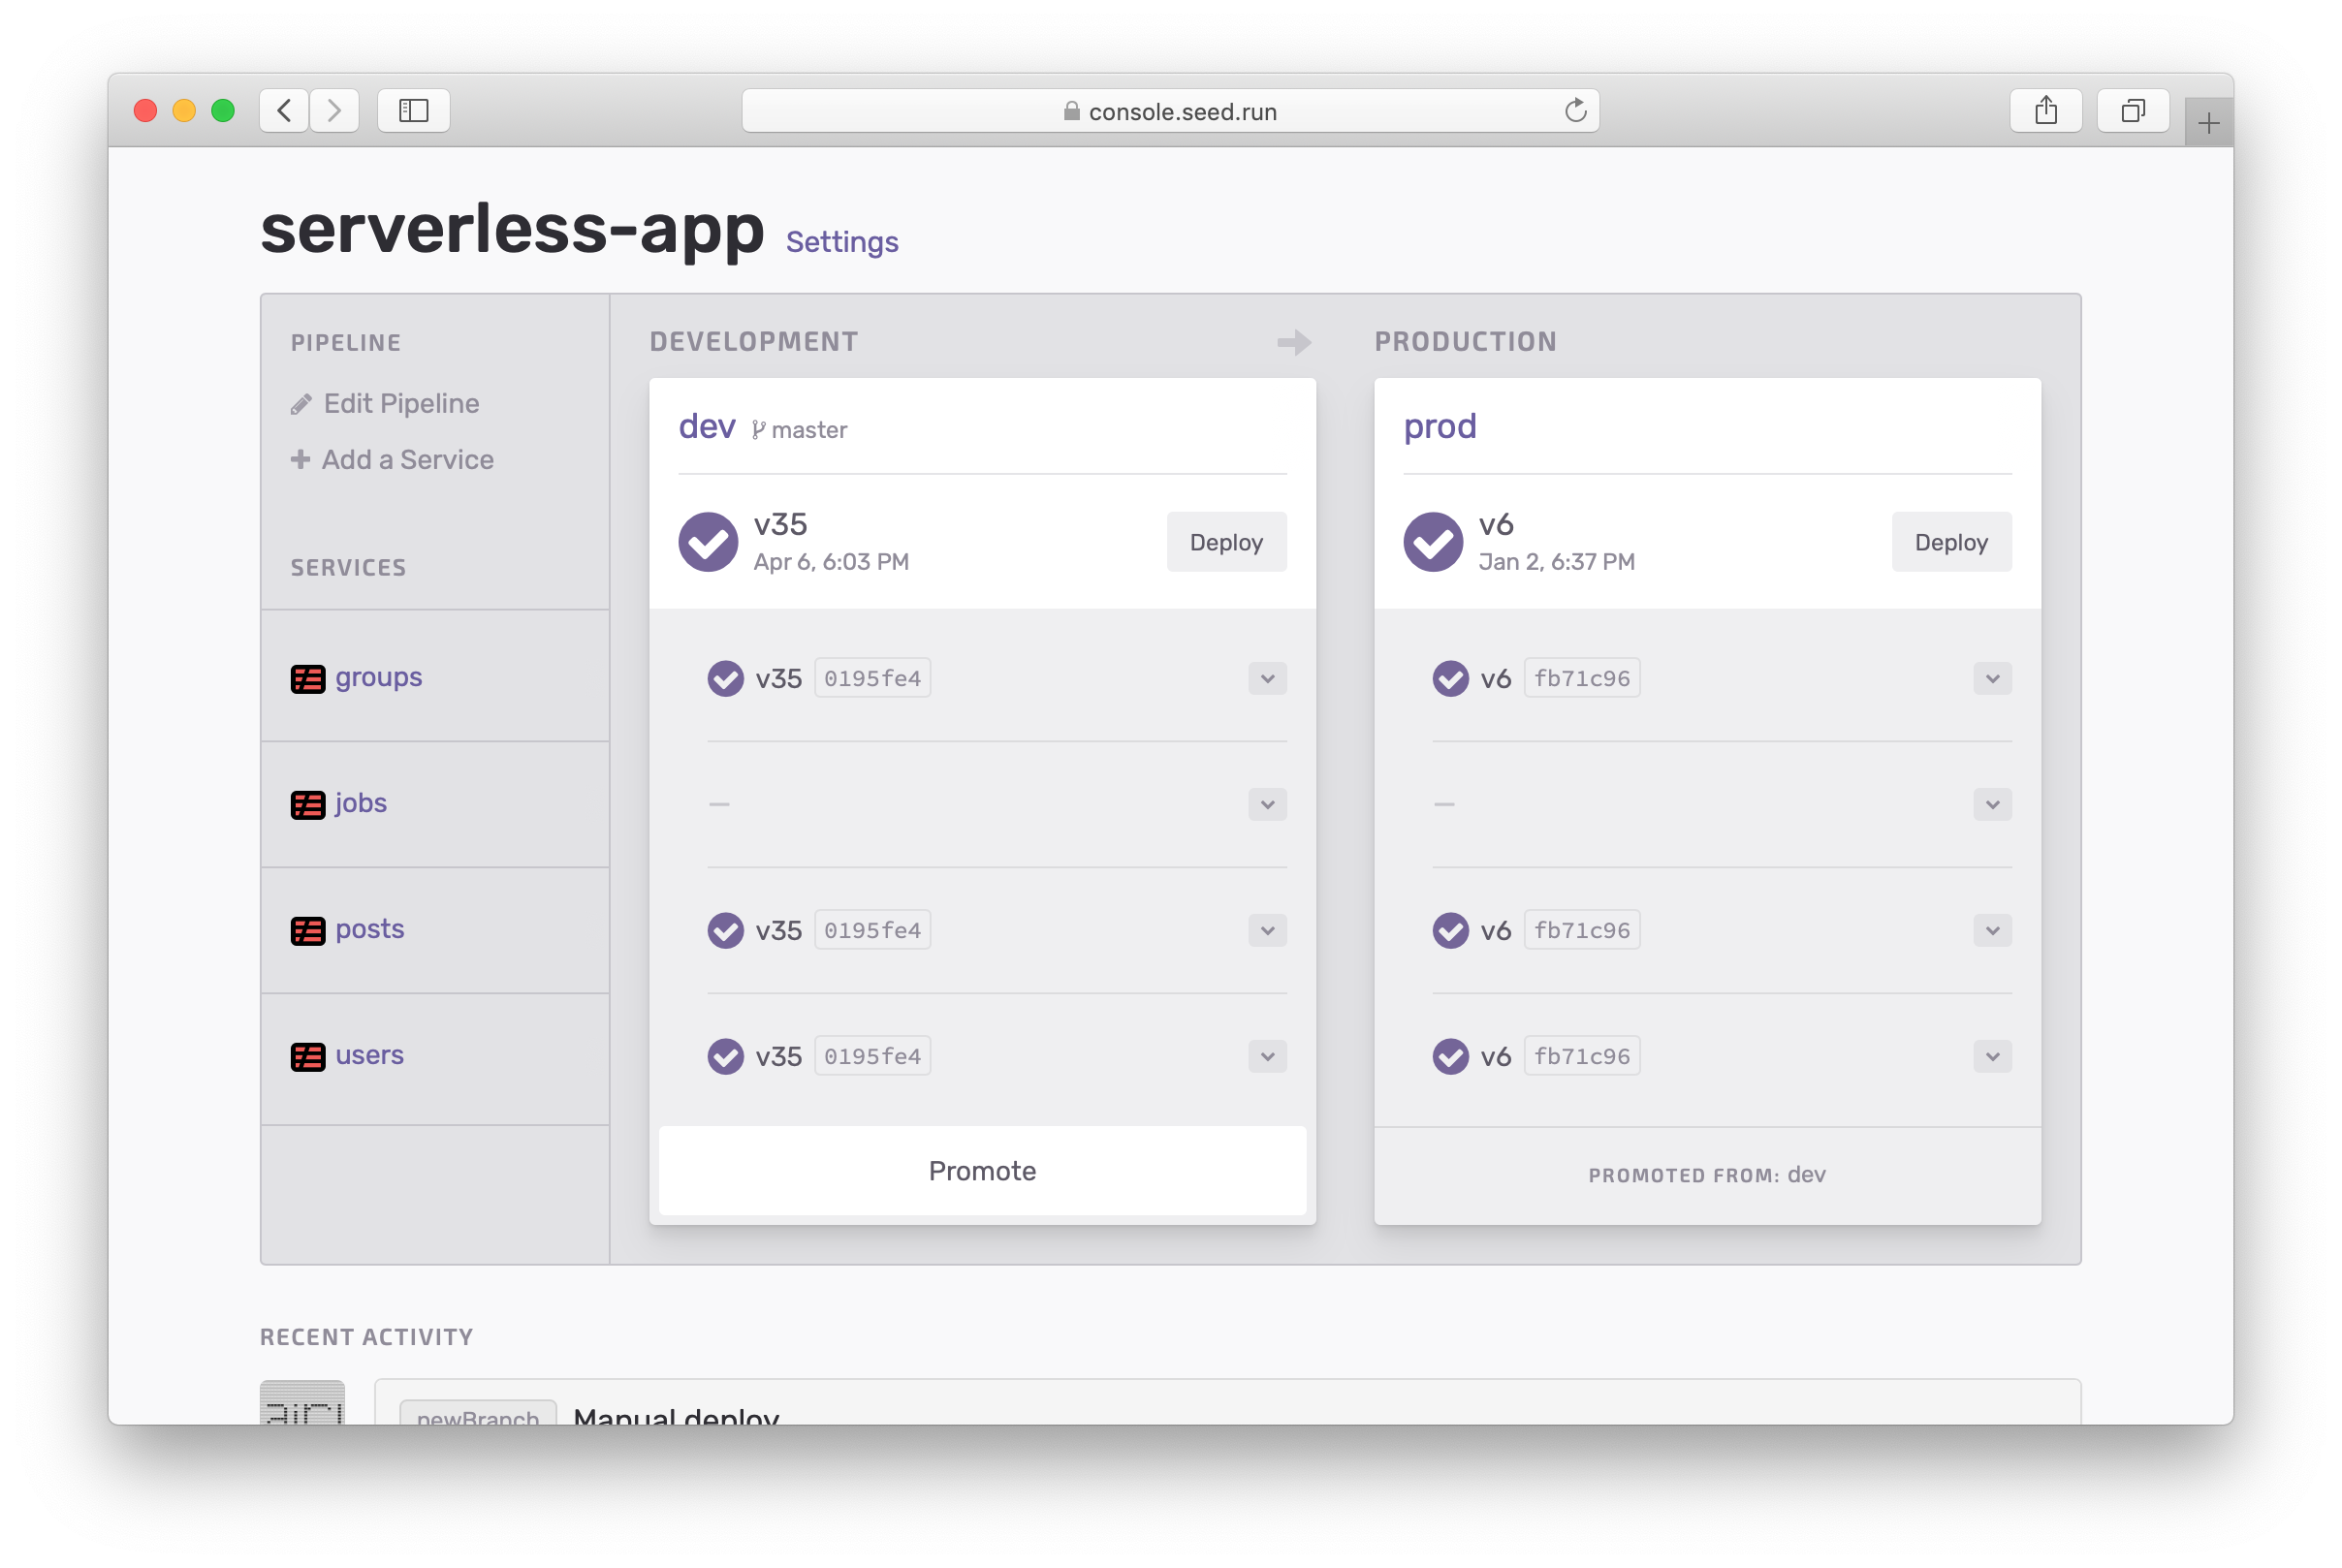
Task: Click the Promote button in dev stage
Action: pos(980,1171)
